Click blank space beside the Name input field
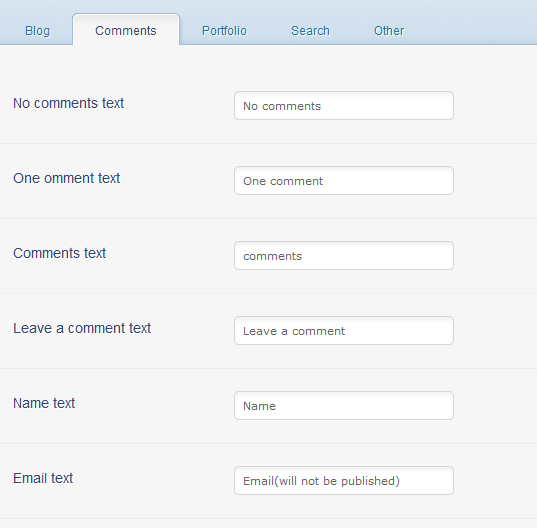 coord(495,406)
